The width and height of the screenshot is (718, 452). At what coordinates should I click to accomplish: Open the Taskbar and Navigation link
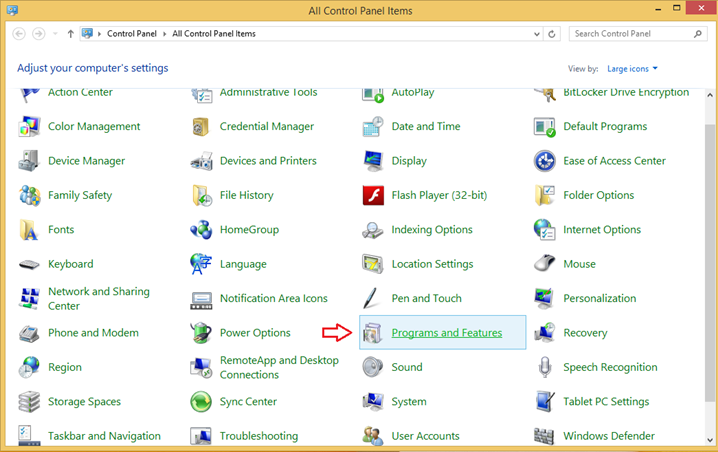(x=104, y=436)
